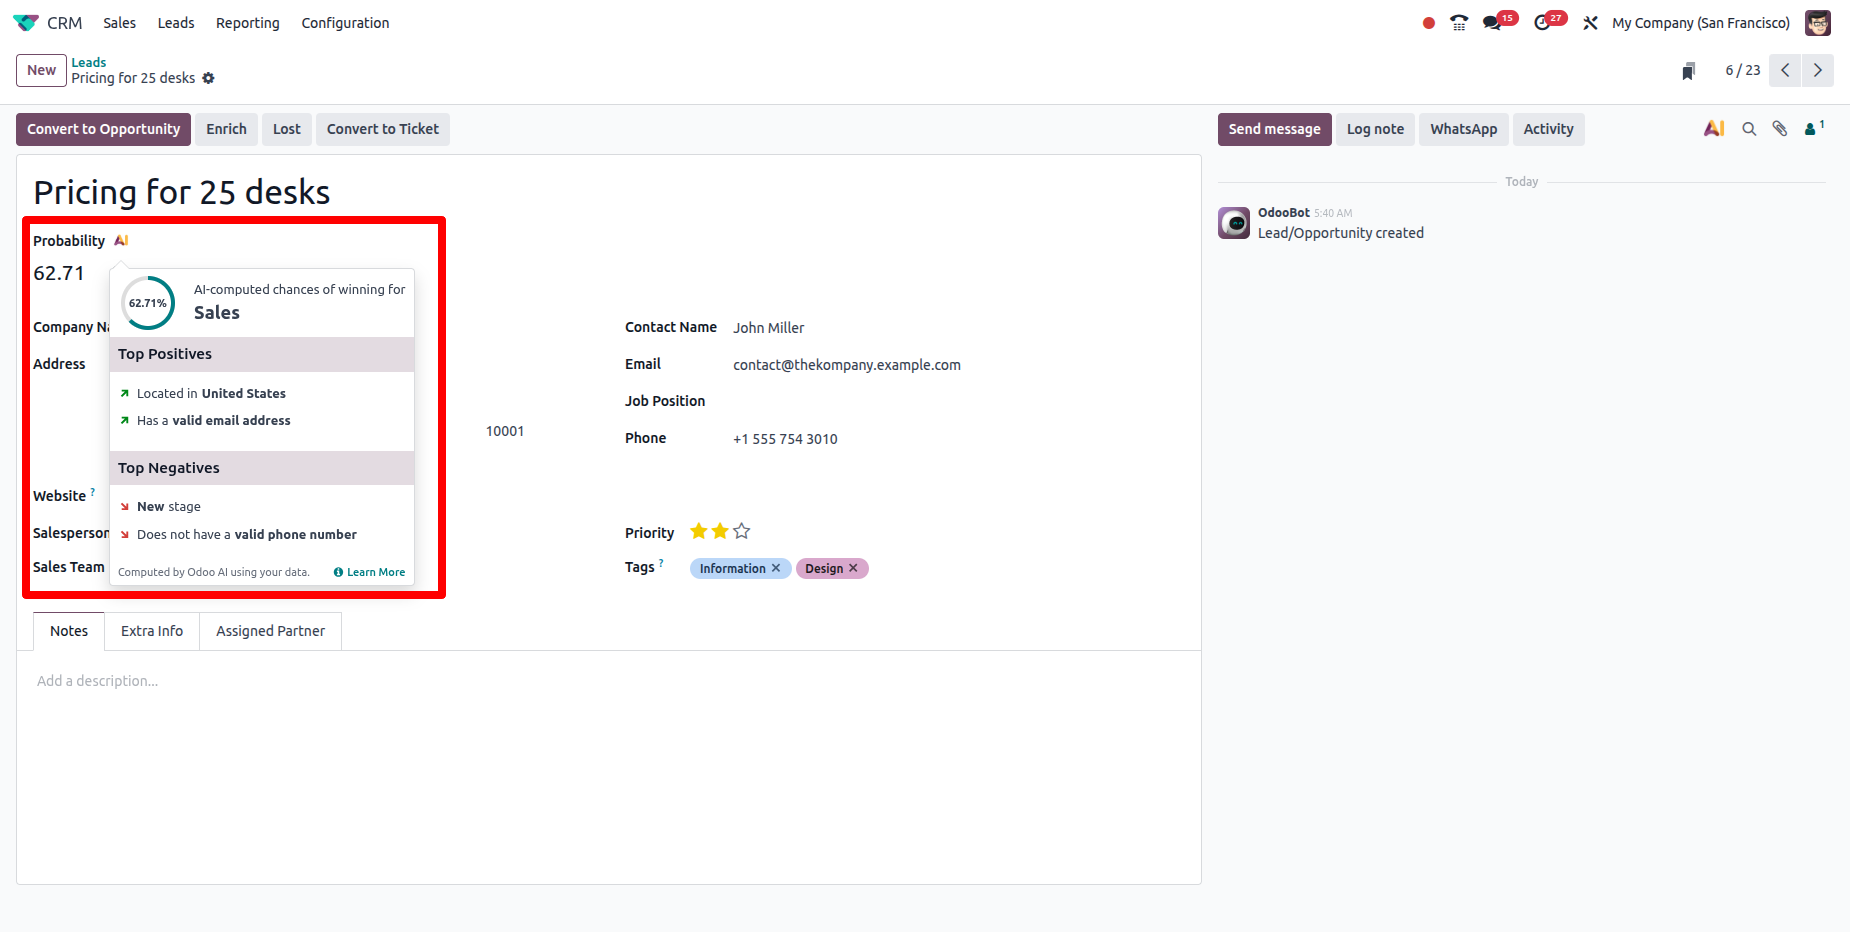Open the Configuration menu
Image resolution: width=1850 pixels, height=932 pixels.
(x=345, y=23)
